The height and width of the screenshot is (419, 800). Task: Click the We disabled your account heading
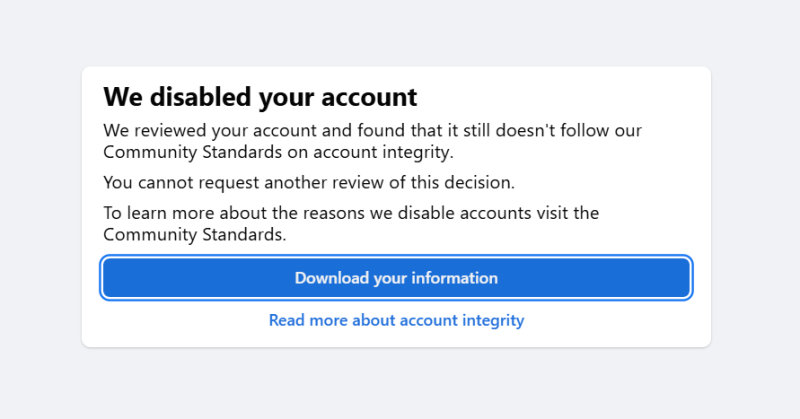[x=260, y=98]
